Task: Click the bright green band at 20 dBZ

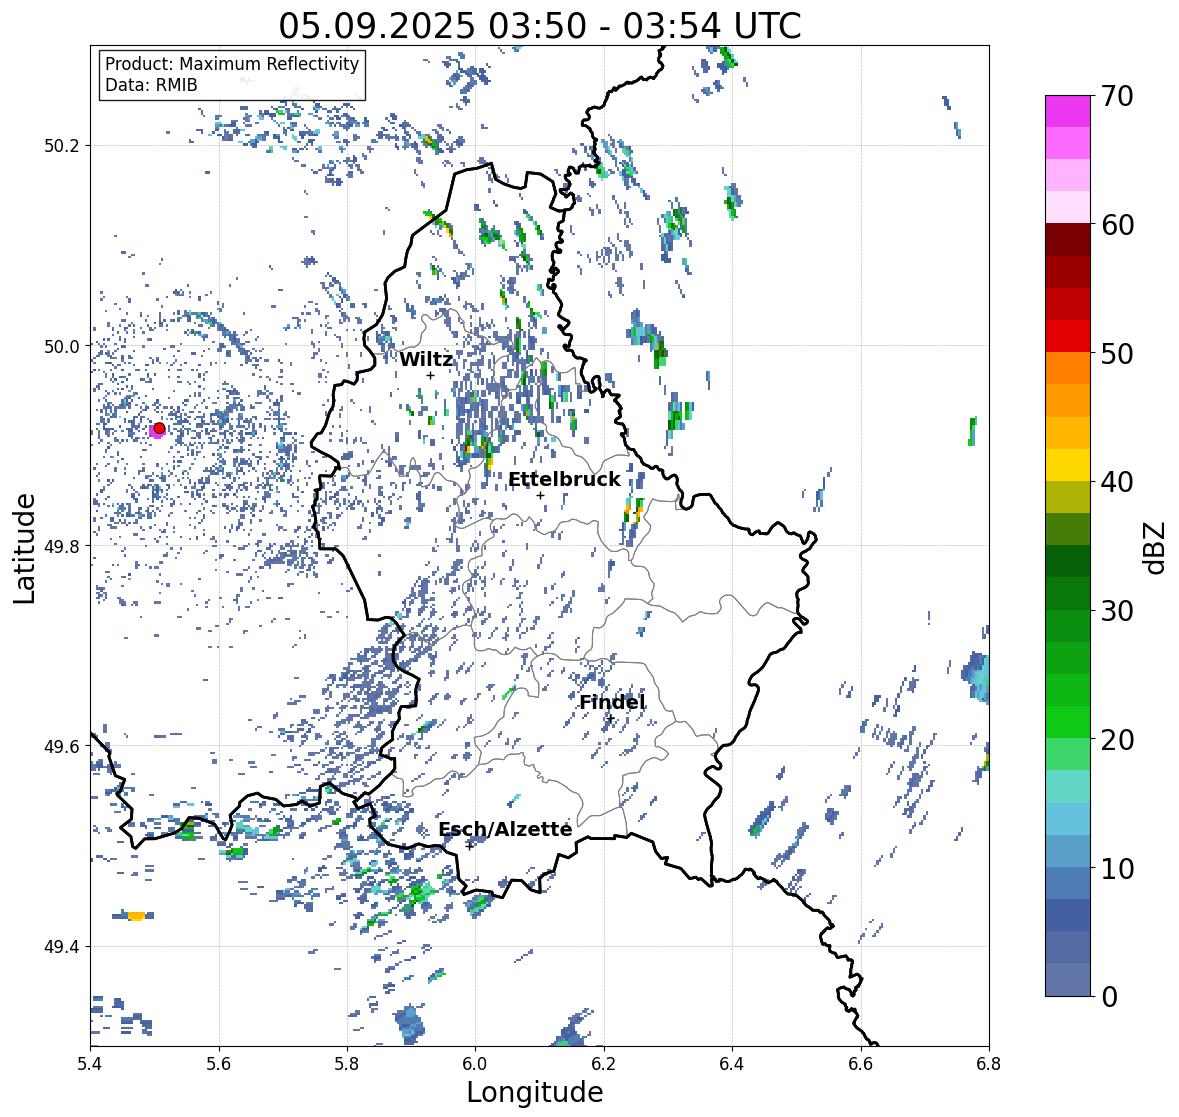Action: point(1068,722)
